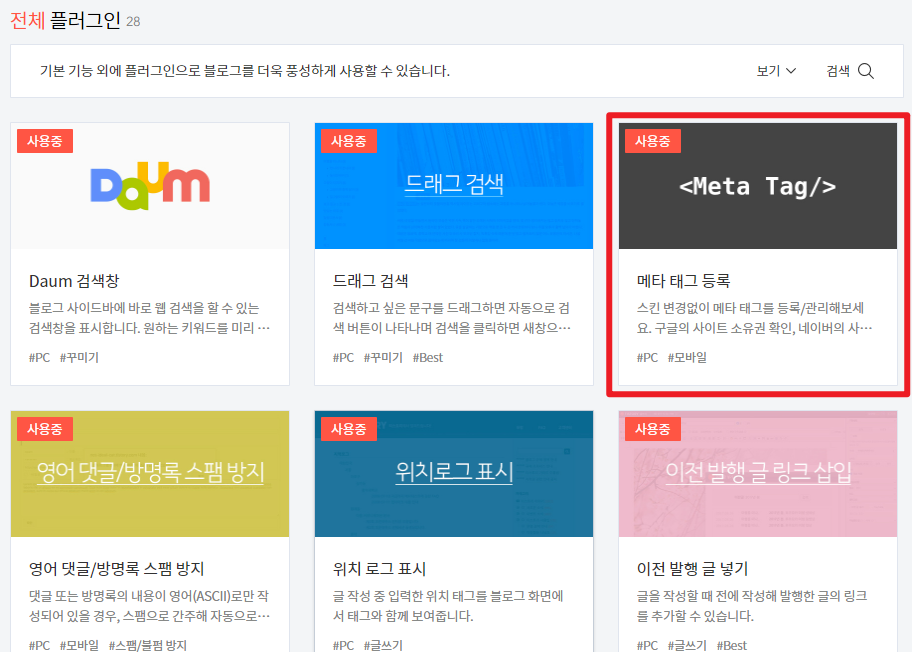The image size is (912, 652).
Task: Click 사용중 badge on 이전 발행 글 card
Action: [653, 429]
